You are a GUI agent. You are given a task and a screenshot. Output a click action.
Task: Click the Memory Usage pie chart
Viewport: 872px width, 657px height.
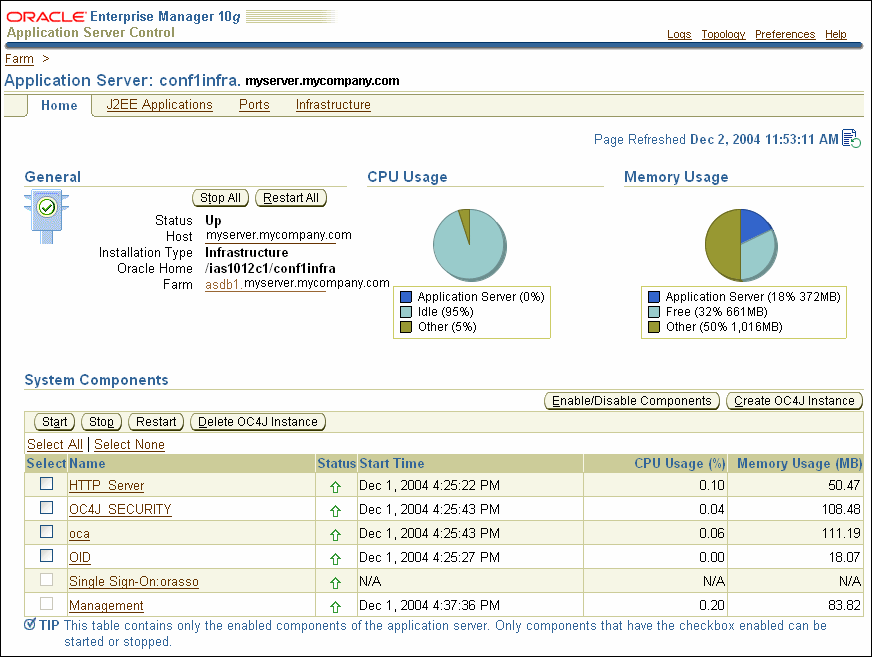click(741, 245)
